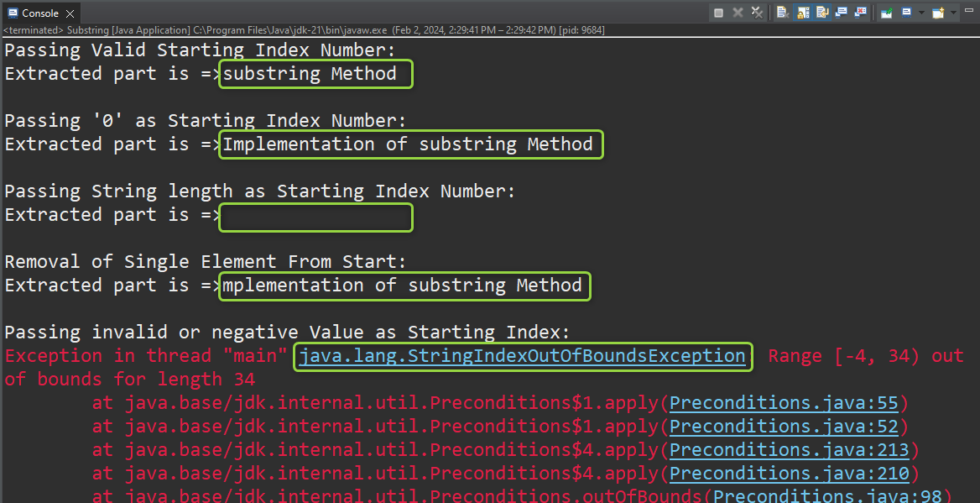Screen dimensions: 980x503
Task: Click output 'Implementation of substring Method'
Action: (x=408, y=144)
